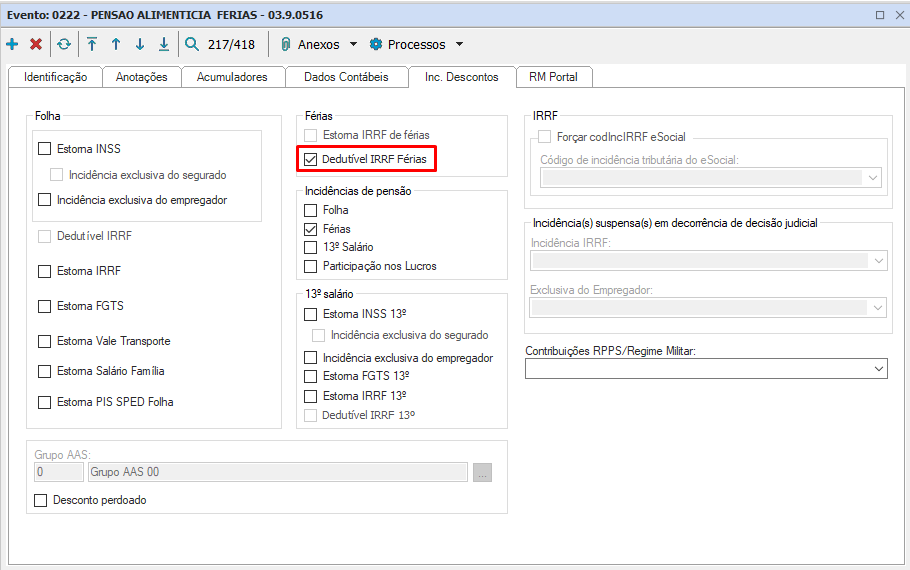910x570 pixels.
Task: Open Incidência IRRF dropdown
Action: [x=709, y=261]
